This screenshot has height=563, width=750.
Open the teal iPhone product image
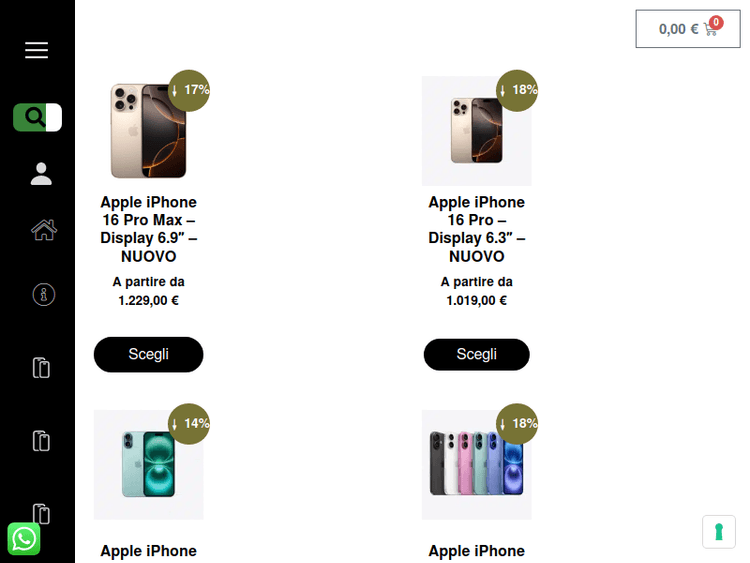(148, 464)
